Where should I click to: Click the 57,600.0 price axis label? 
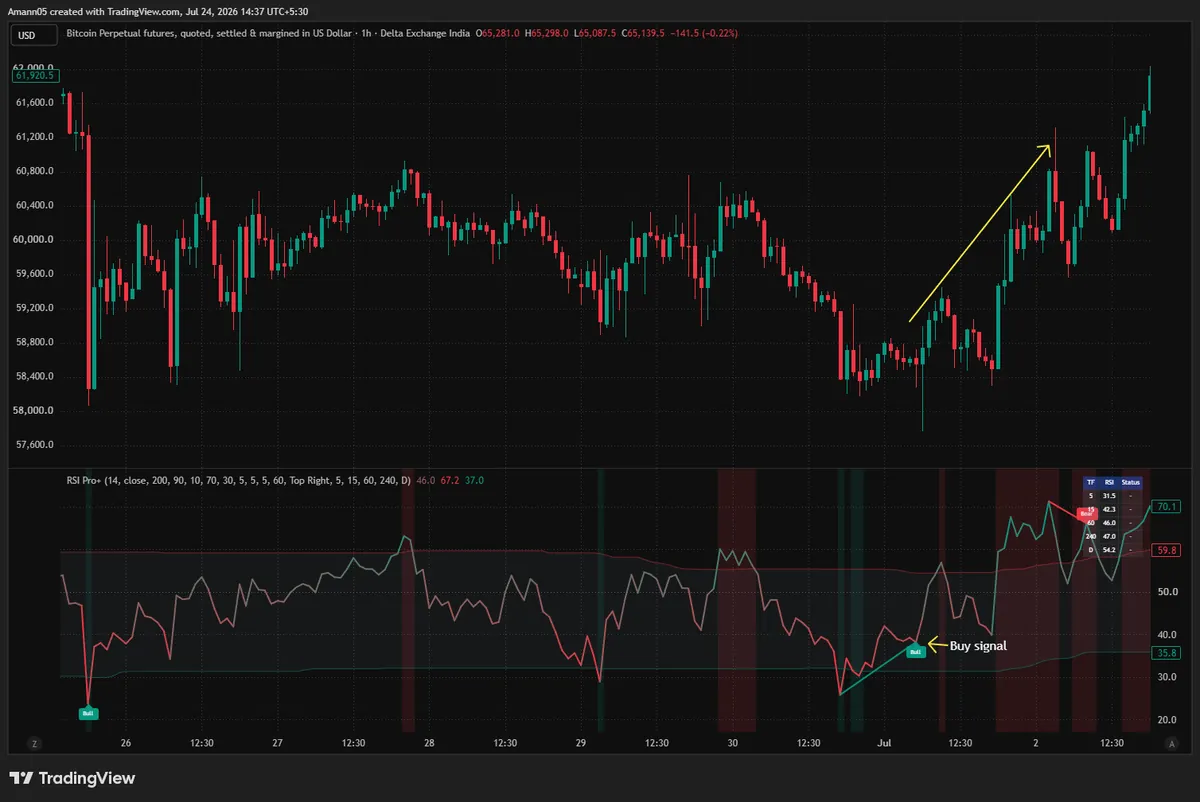pos(34,445)
